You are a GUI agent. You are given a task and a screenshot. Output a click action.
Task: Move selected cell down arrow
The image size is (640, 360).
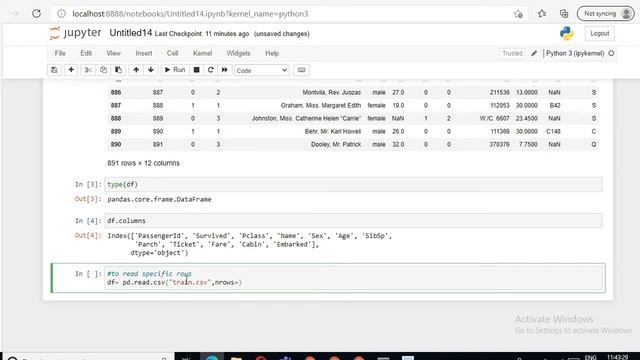(x=151, y=70)
